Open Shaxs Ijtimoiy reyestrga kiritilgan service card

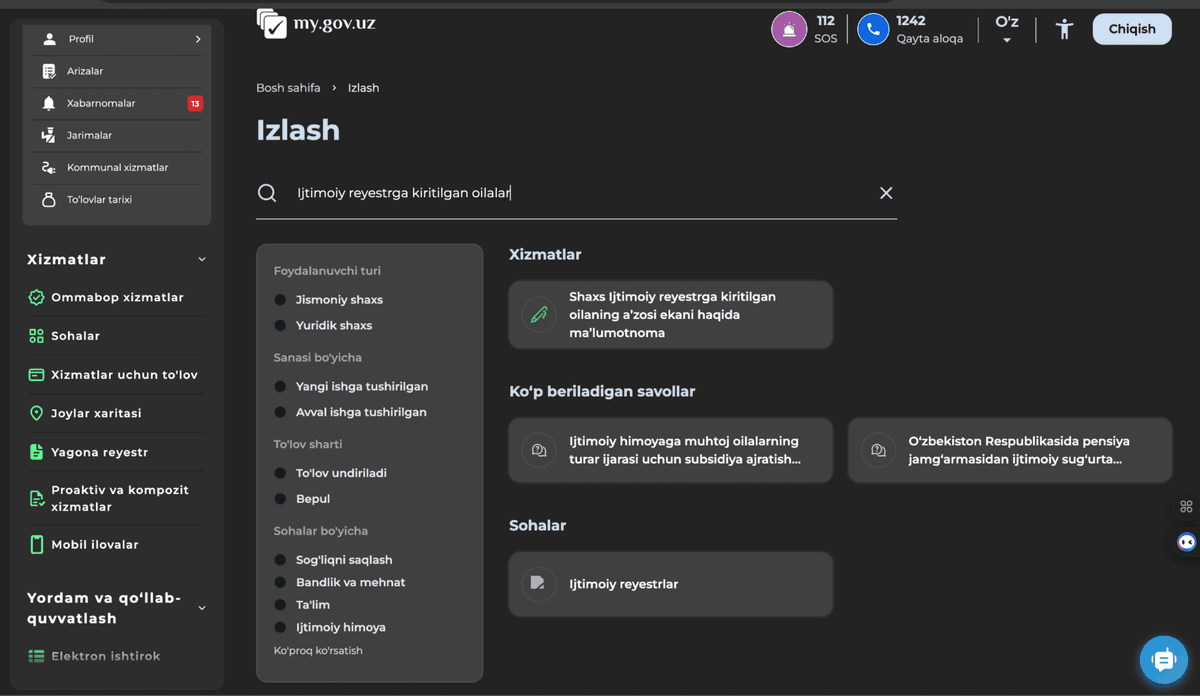coord(671,315)
